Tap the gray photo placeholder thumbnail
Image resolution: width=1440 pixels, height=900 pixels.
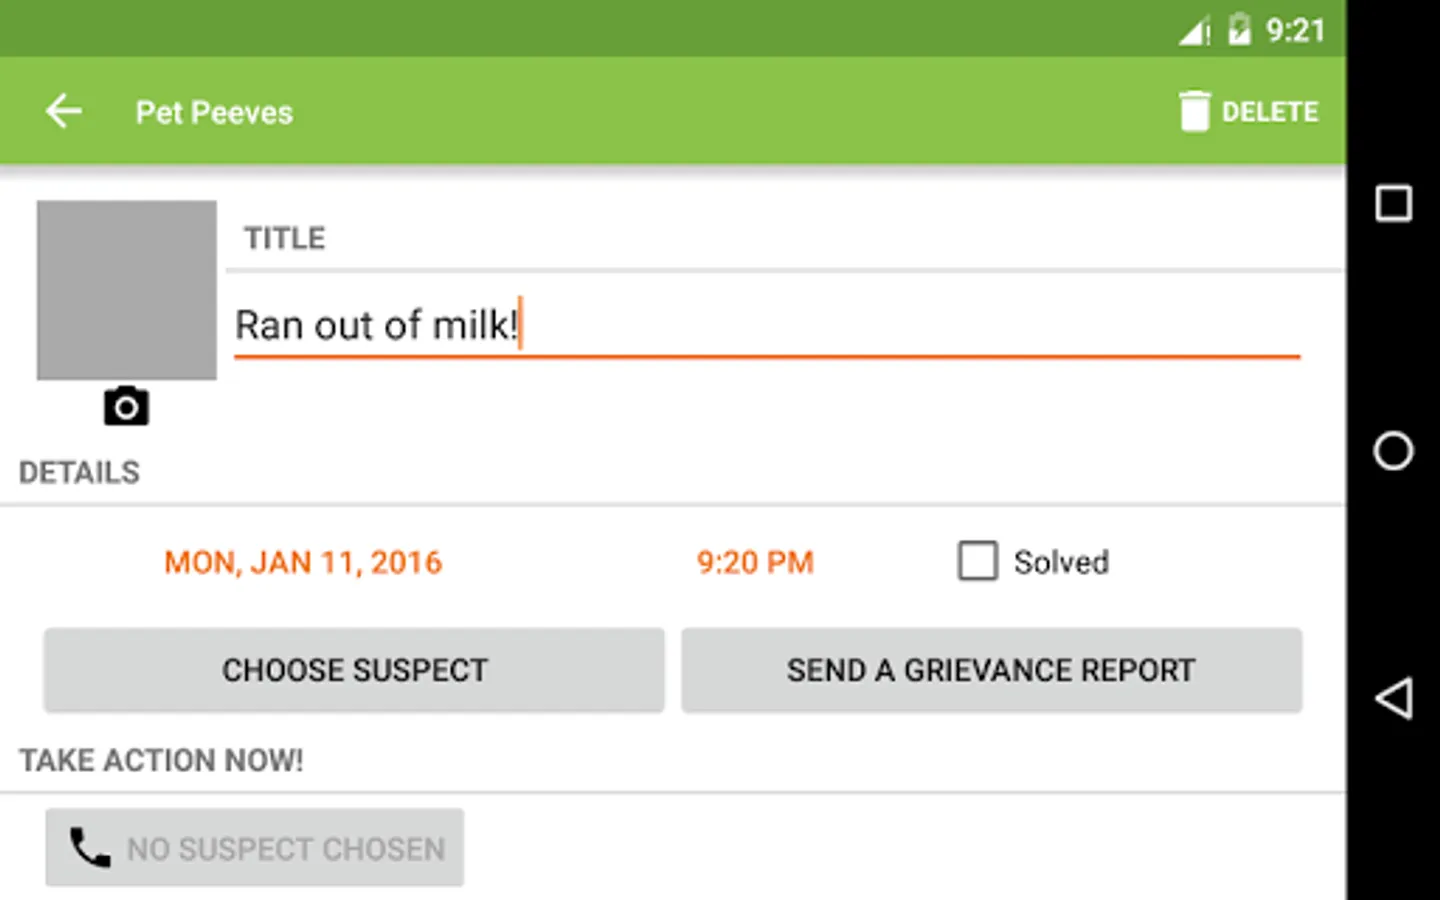tap(127, 290)
